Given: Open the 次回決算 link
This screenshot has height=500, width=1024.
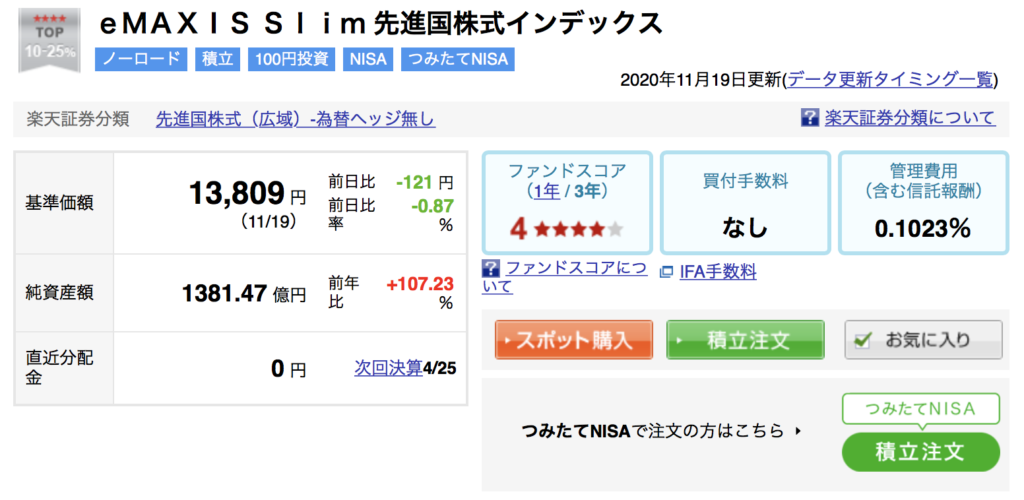Looking at the screenshot, I should tap(388, 368).
